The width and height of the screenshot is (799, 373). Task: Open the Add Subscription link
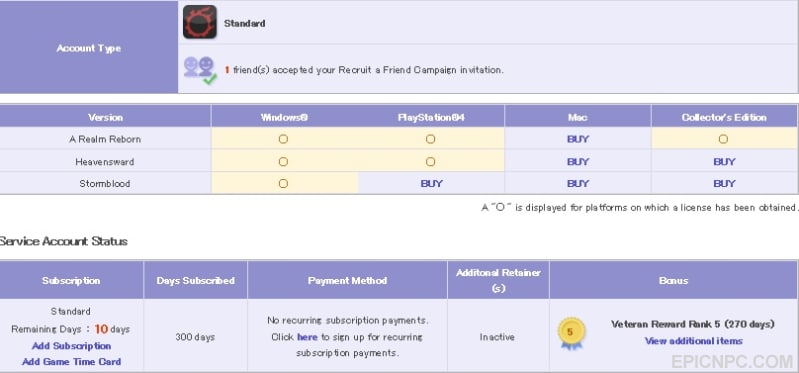point(71,346)
